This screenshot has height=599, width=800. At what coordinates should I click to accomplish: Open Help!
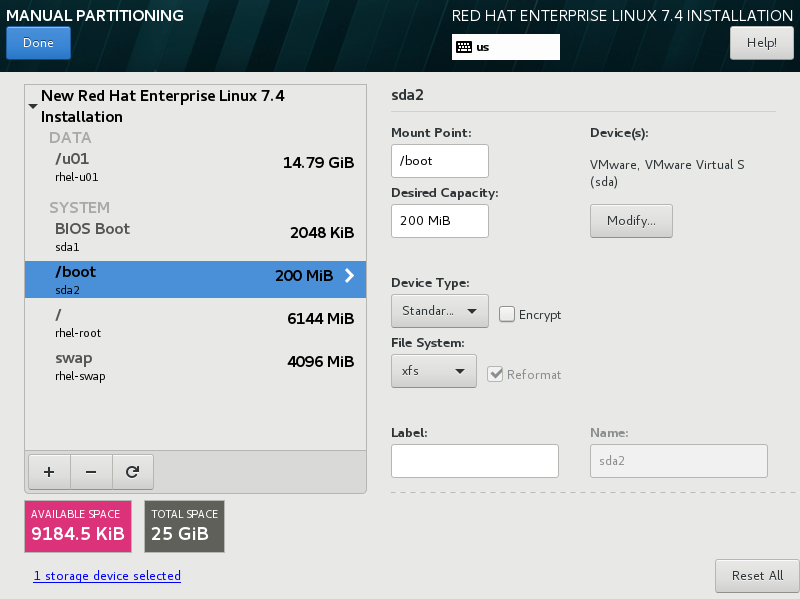coord(762,43)
